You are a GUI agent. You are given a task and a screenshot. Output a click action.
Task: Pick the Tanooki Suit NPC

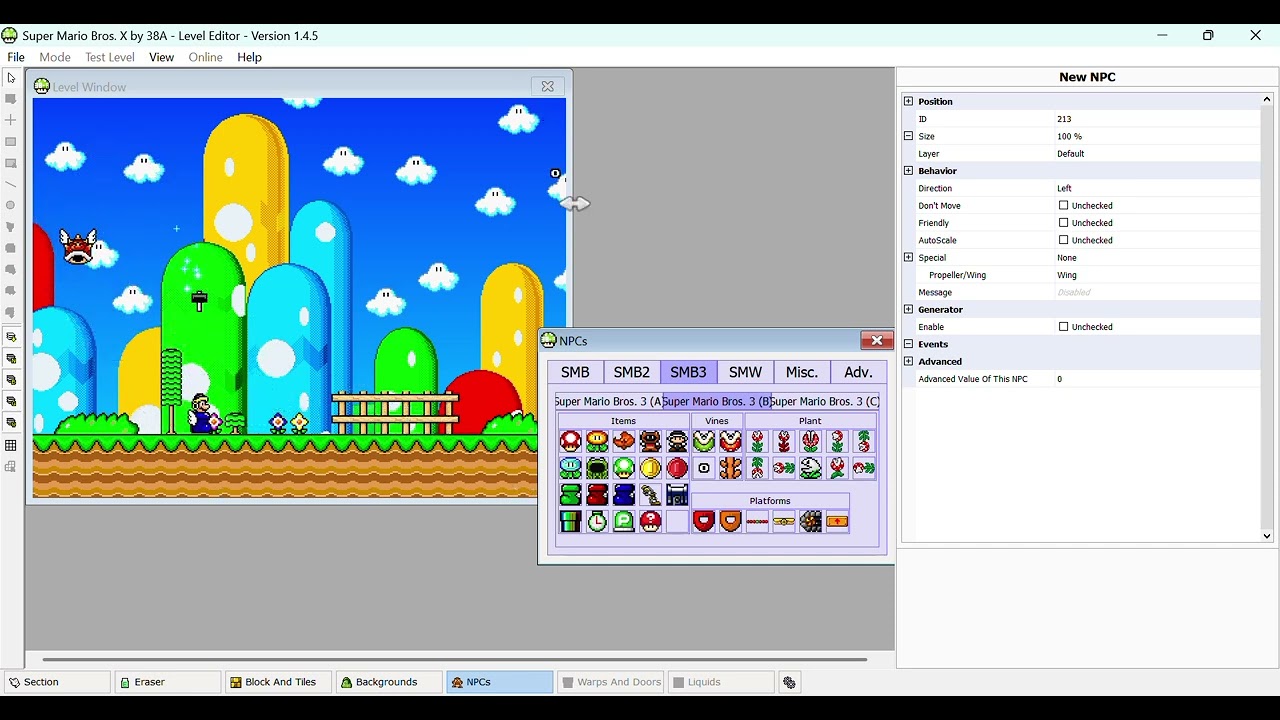pyautogui.click(x=650, y=441)
